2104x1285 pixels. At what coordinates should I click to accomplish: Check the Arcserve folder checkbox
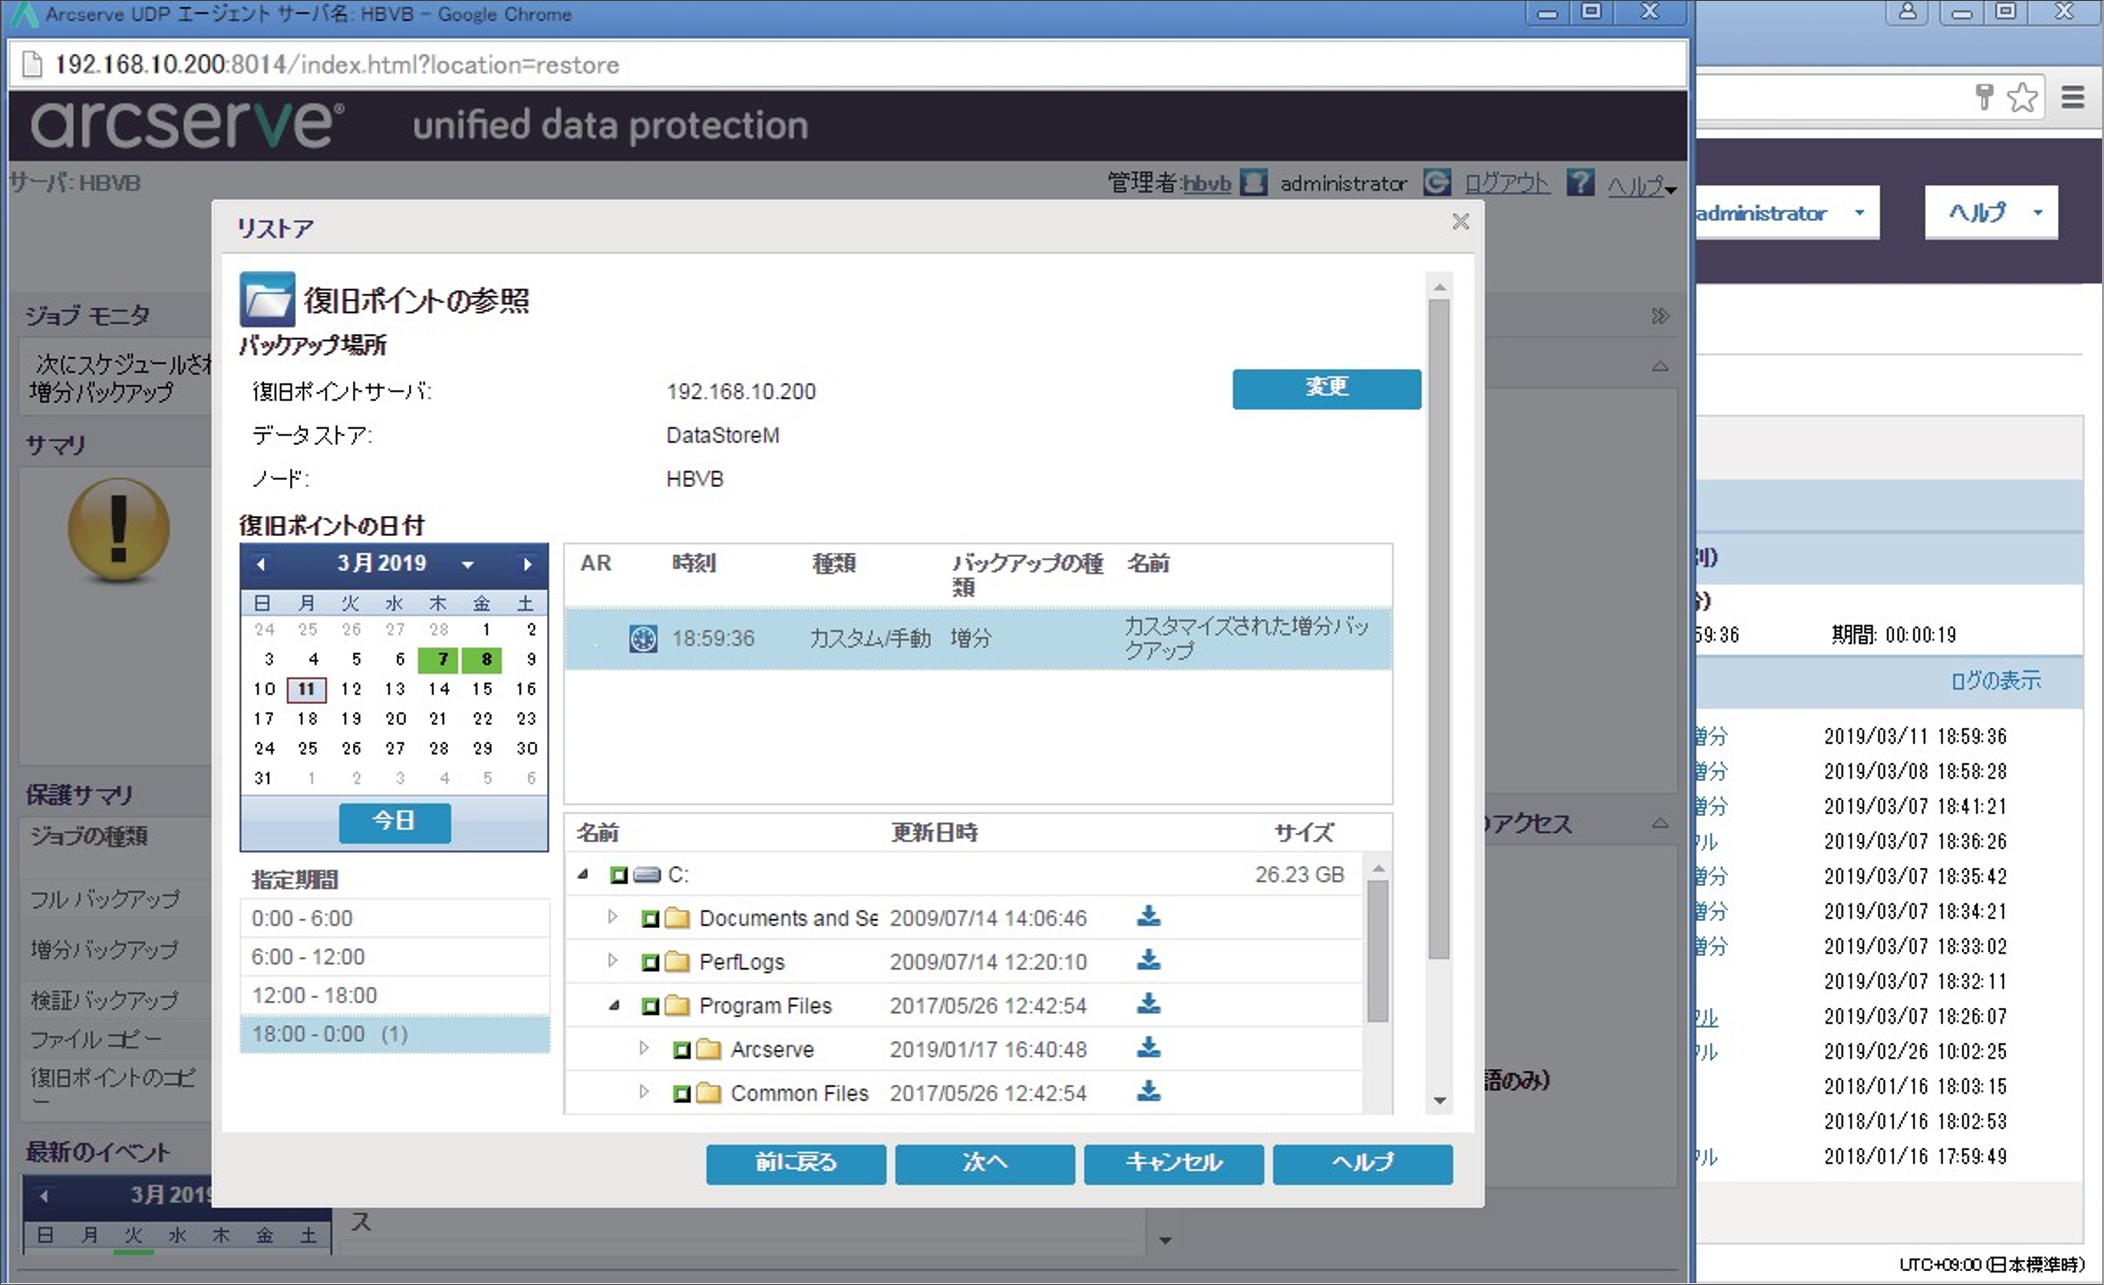pos(681,1050)
